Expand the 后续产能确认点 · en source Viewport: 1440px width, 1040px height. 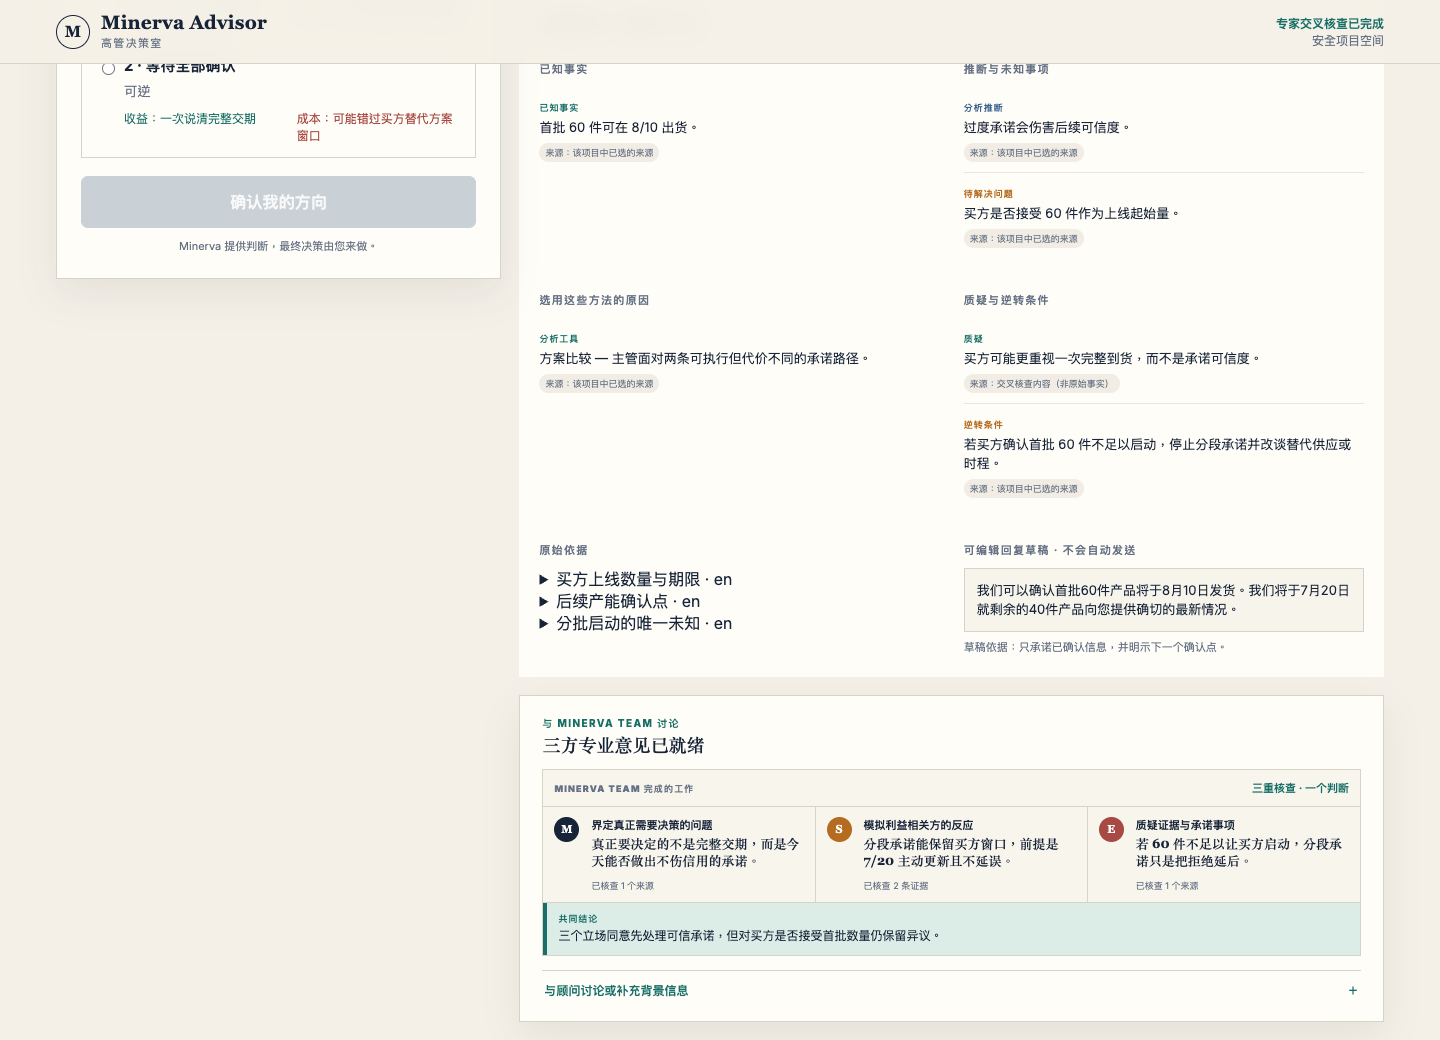point(620,602)
